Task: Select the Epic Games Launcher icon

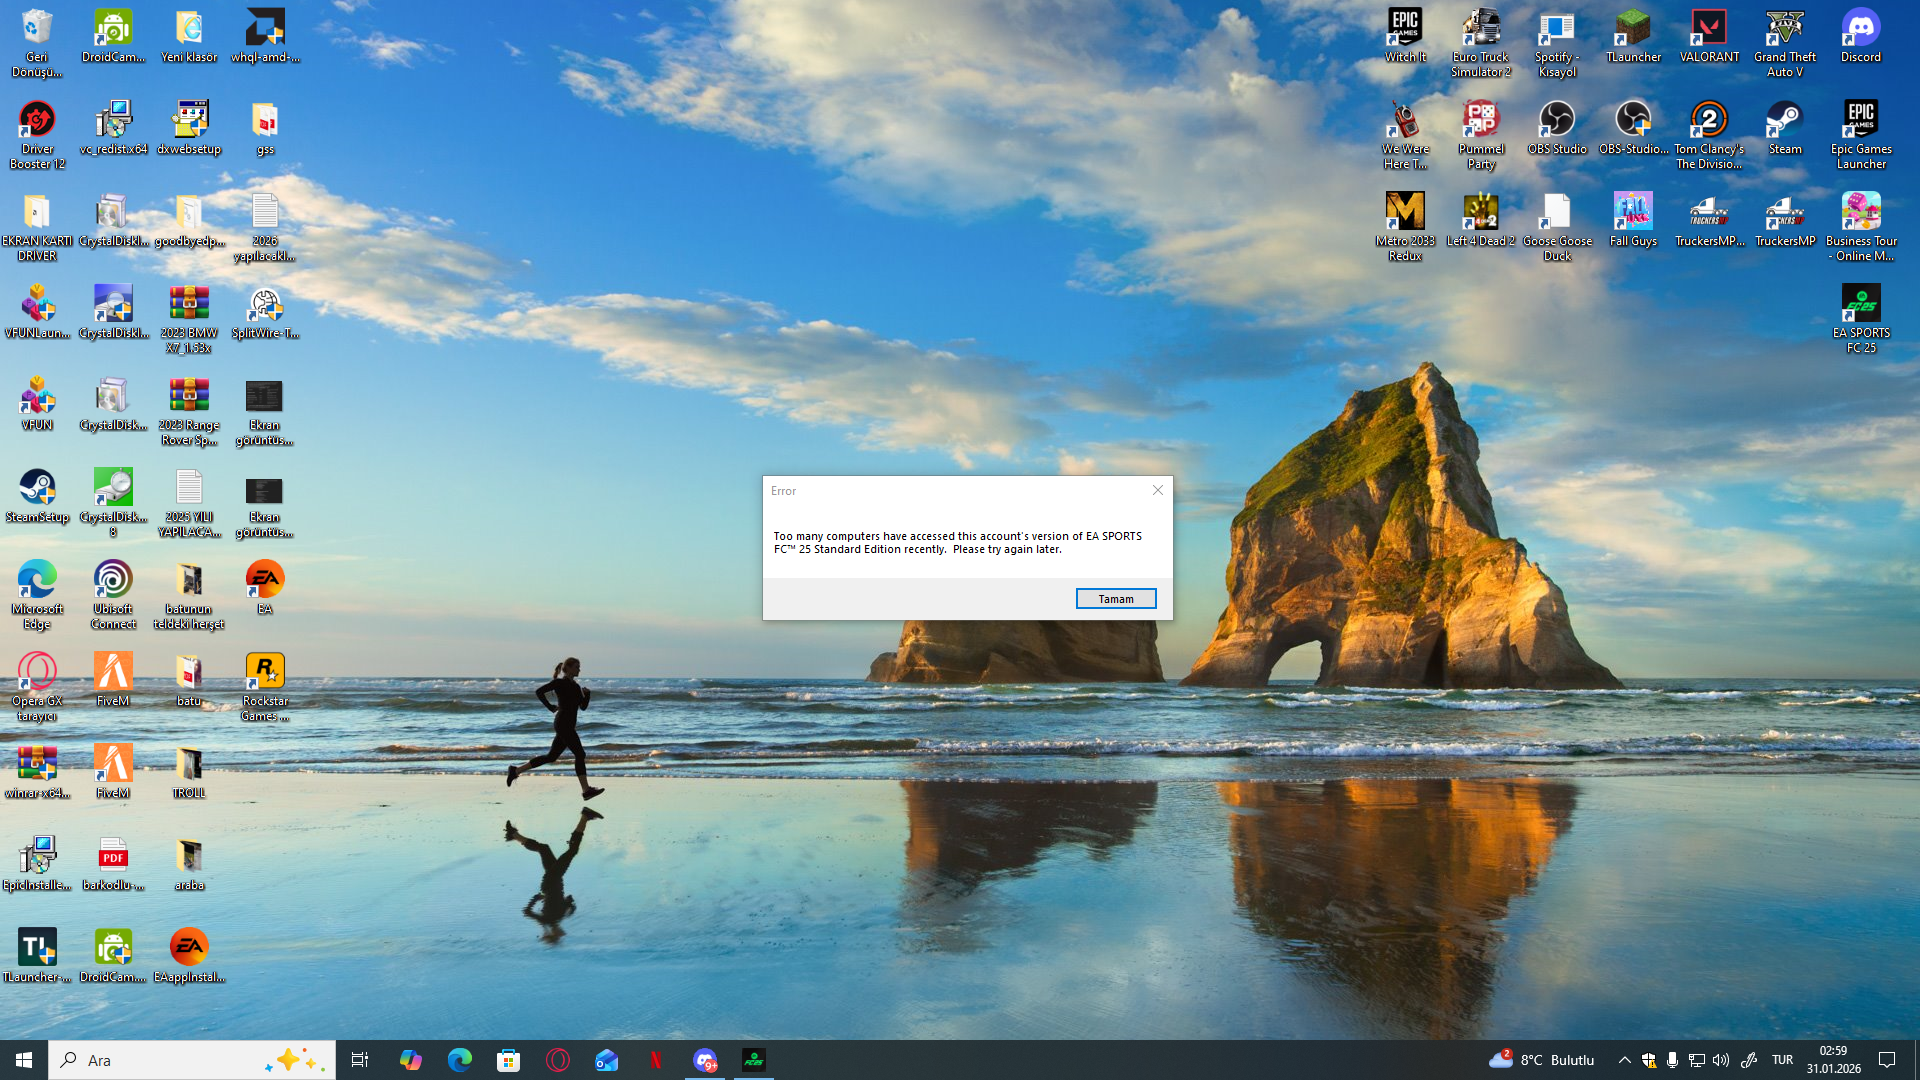Action: click(1861, 135)
